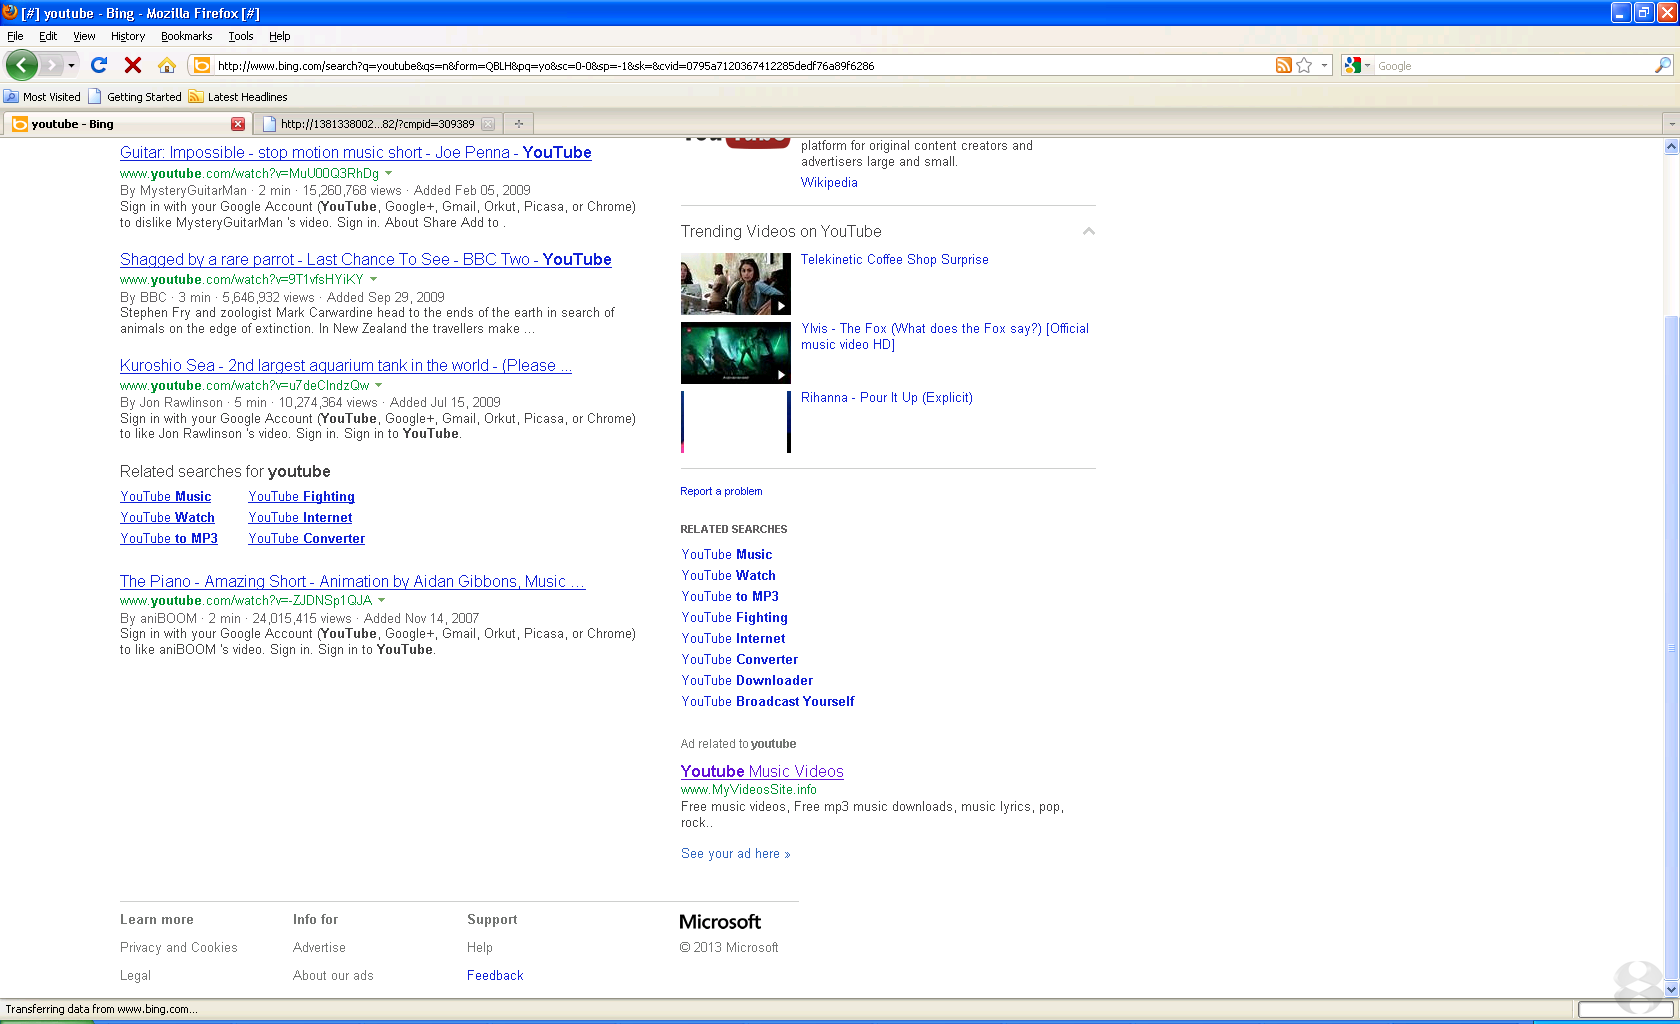Open Telekinetic Coffee Shop Surprise video thumbnail
The height and width of the screenshot is (1024, 1680).
(x=736, y=284)
